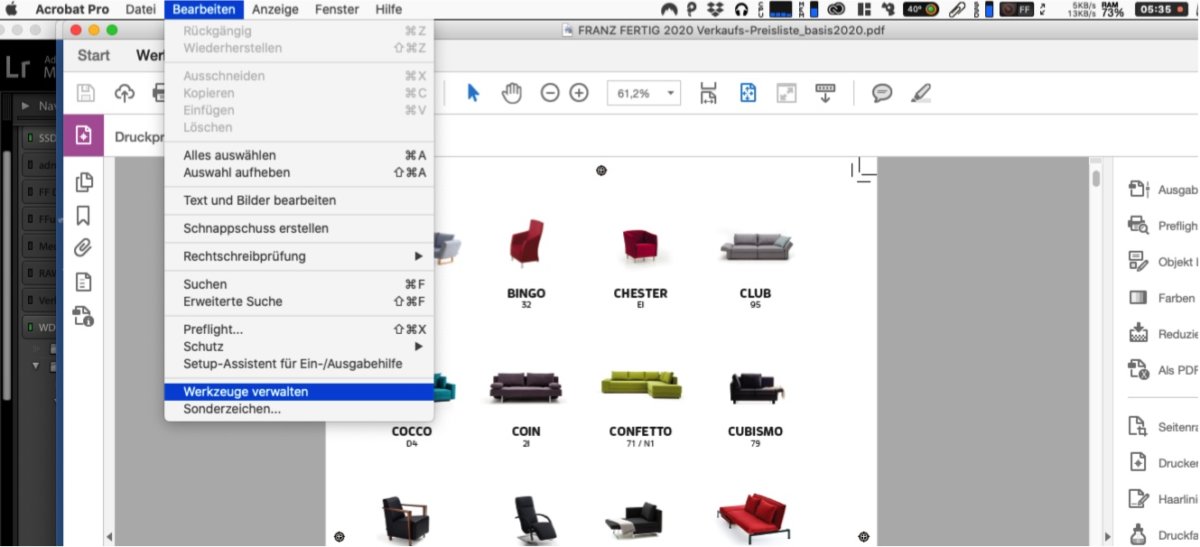Activate the hand pan tool
The image size is (1200, 547).
[x=512, y=93]
